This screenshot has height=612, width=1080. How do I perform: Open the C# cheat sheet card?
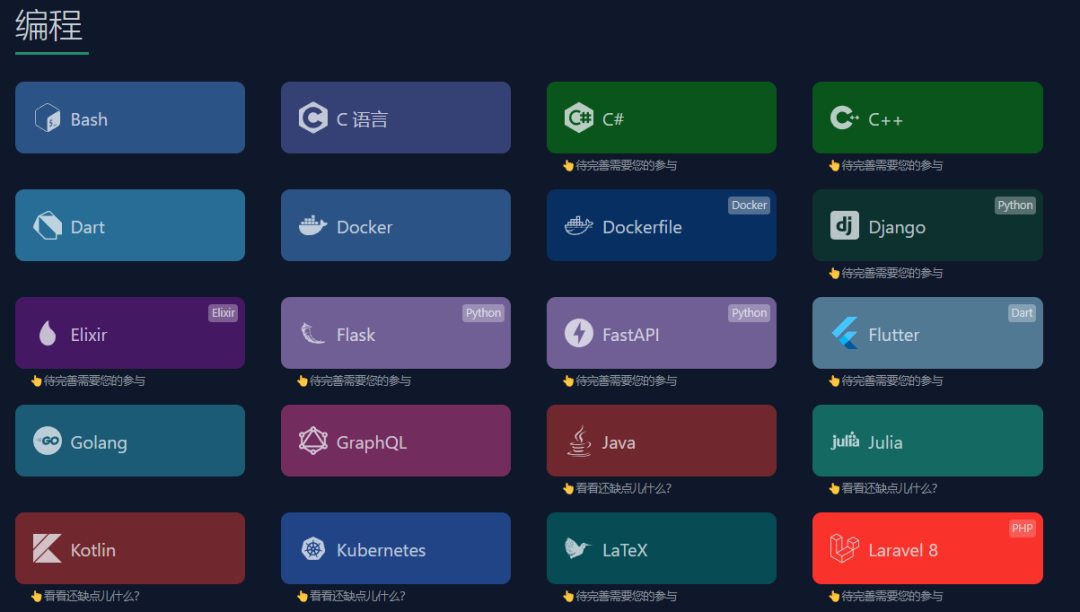pos(661,118)
